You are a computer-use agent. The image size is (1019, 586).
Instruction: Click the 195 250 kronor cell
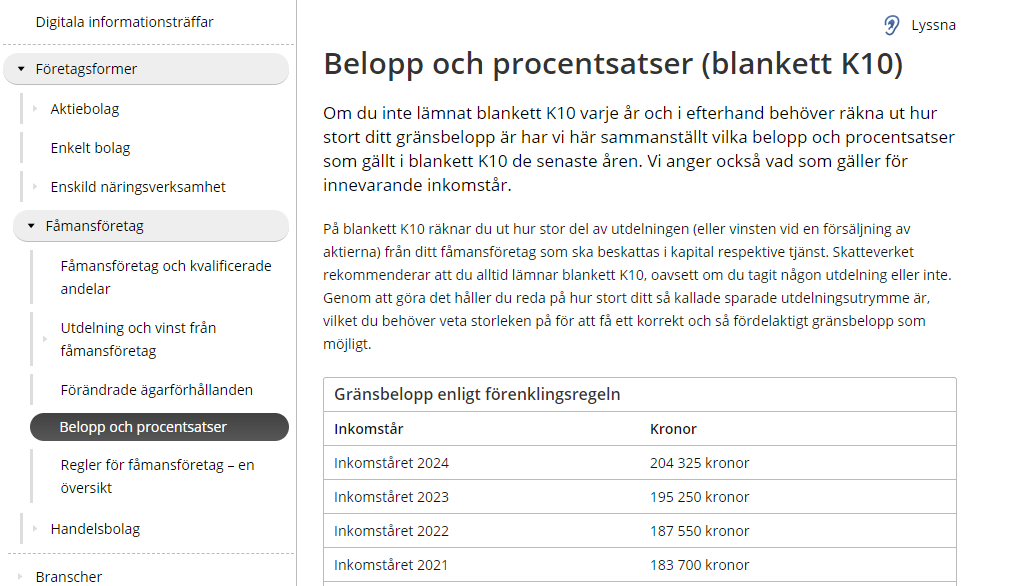pyautogui.click(x=699, y=497)
